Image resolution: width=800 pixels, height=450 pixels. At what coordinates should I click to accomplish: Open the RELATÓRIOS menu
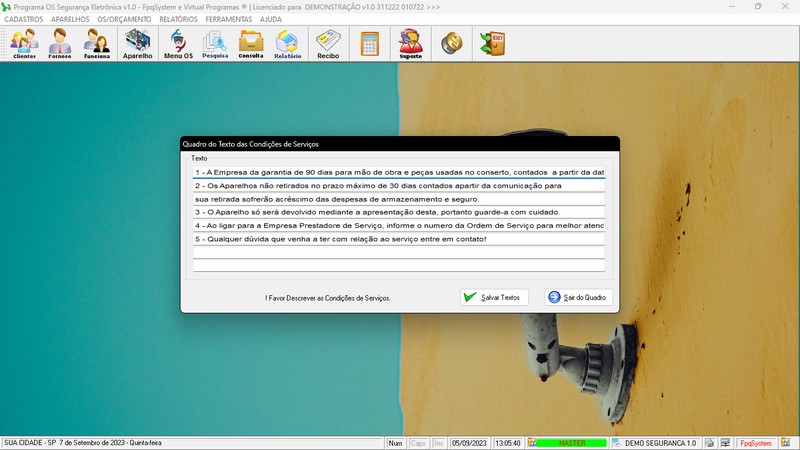tap(178, 19)
